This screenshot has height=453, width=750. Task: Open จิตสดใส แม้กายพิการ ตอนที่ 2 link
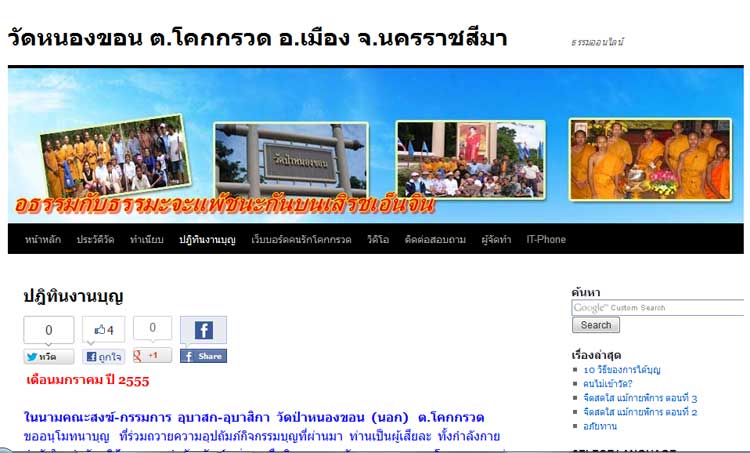[640, 412]
